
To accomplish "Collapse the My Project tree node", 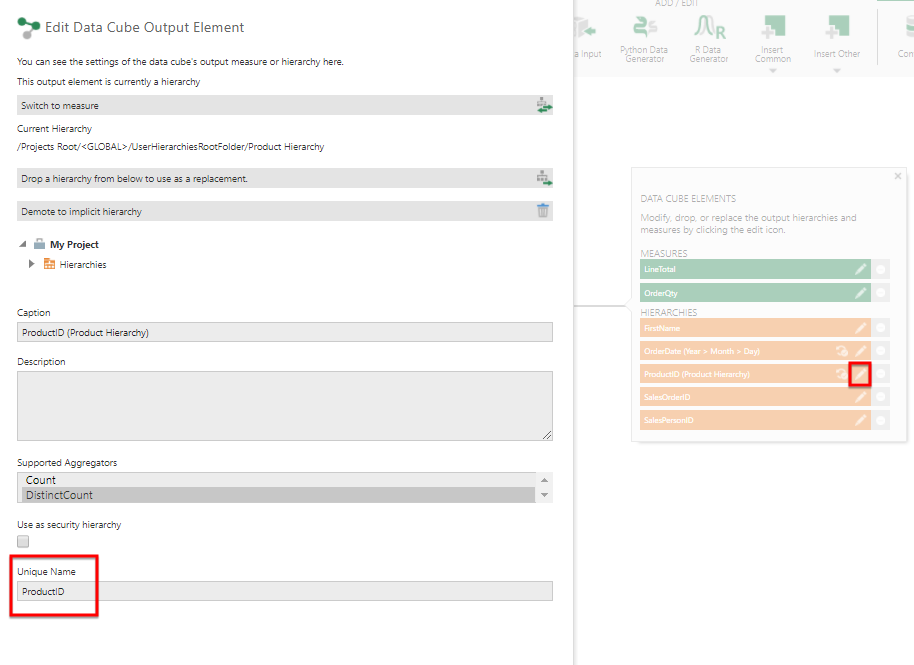I will coord(23,244).
